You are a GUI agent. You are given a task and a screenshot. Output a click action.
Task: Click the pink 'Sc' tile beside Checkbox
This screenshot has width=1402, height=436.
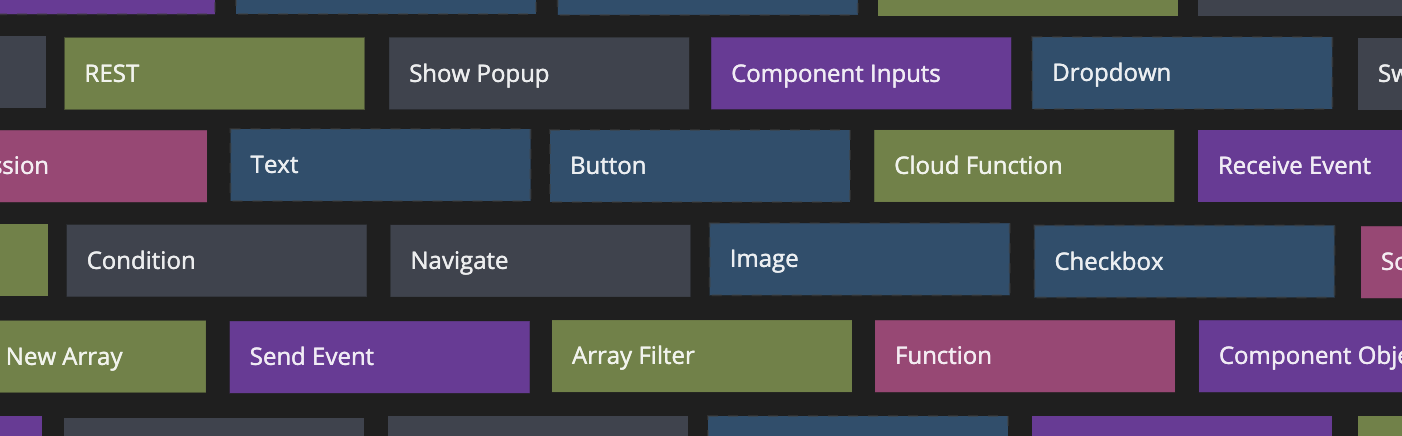(x=1382, y=262)
